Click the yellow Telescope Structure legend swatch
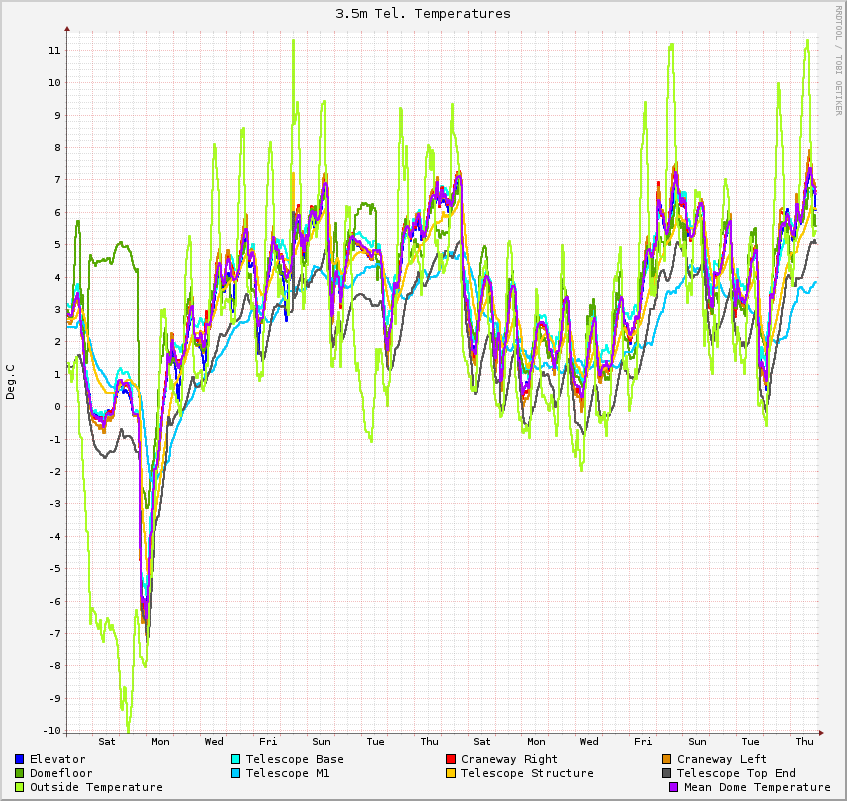The width and height of the screenshot is (847, 801). [x=451, y=773]
